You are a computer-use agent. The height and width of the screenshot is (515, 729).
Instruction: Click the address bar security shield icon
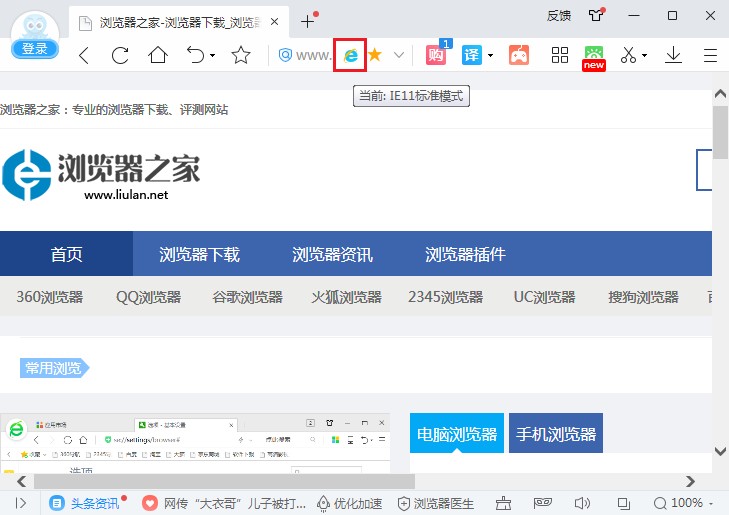(285, 55)
